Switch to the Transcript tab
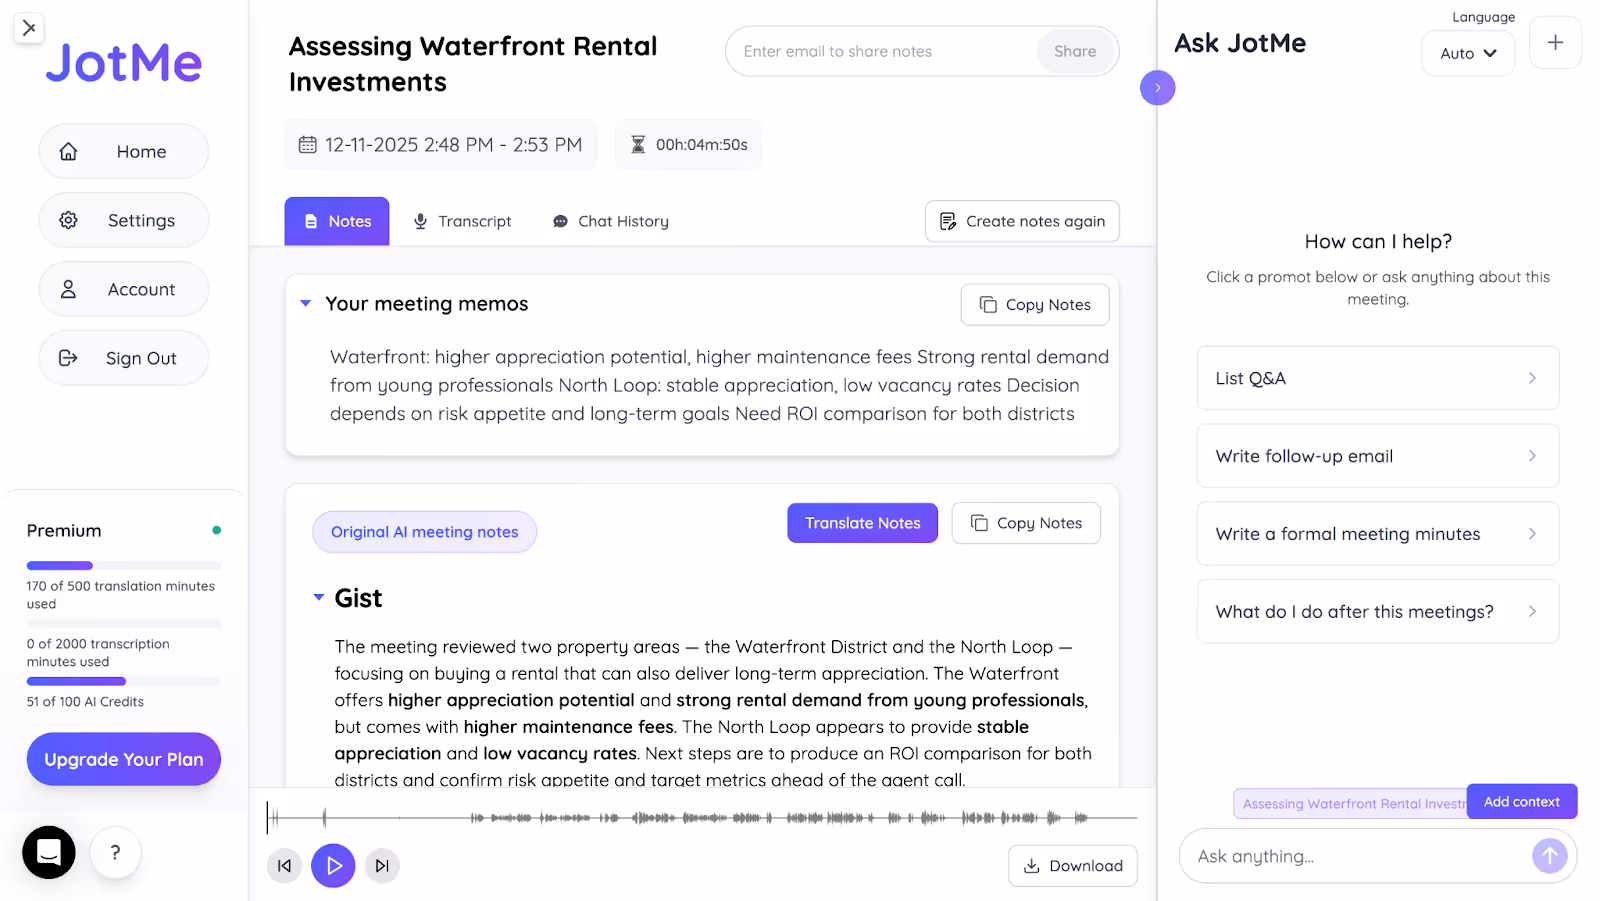This screenshot has height=901, width=1600. (463, 221)
